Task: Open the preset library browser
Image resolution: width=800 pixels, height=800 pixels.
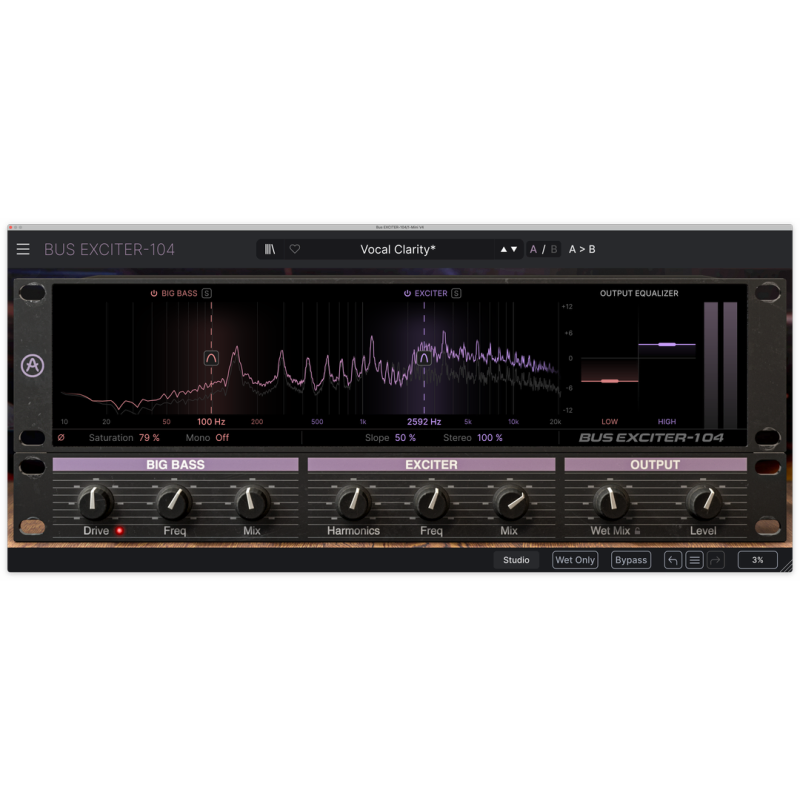Action: [x=270, y=249]
